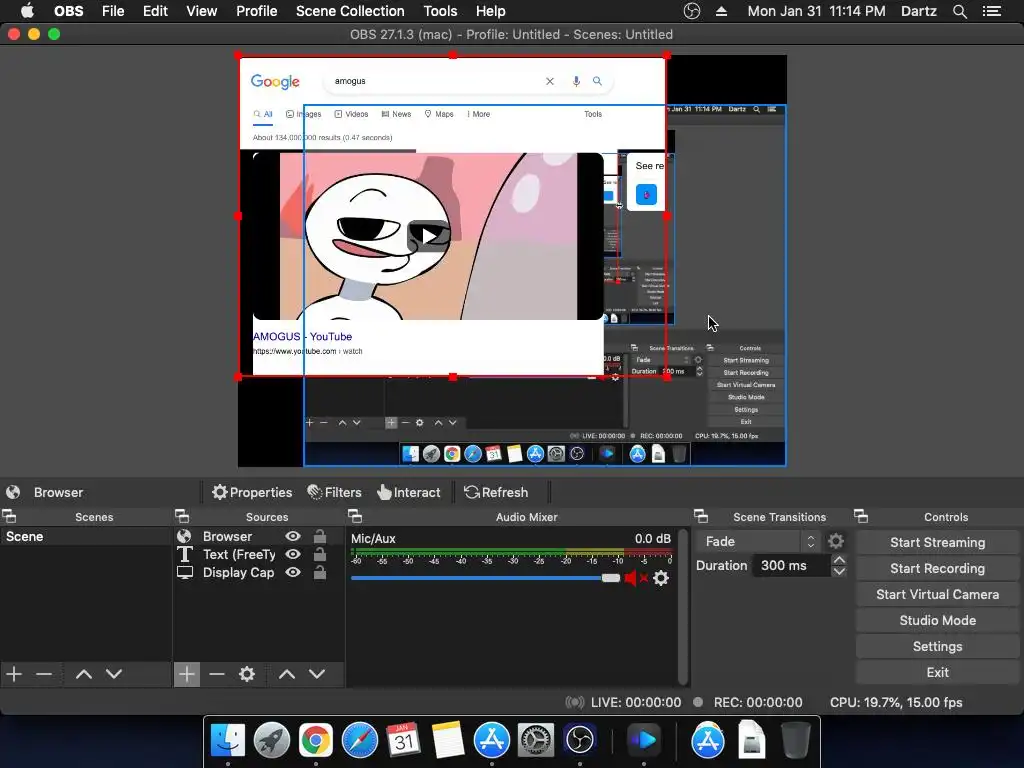Toggle visibility of Browser source
Image resolution: width=1024 pixels, height=768 pixels.
click(293, 536)
